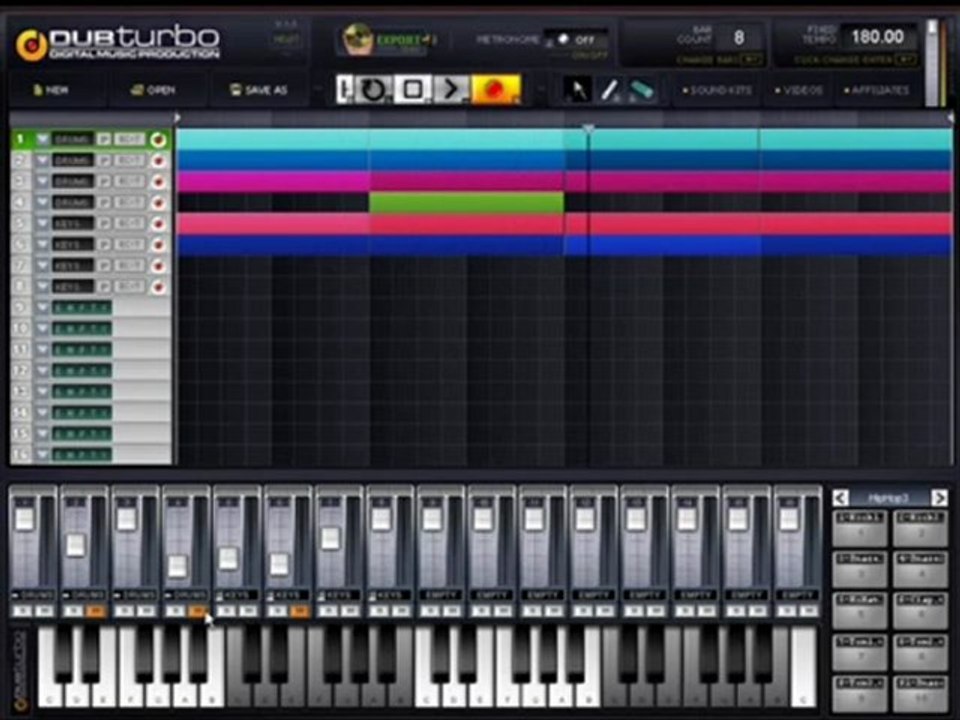The width and height of the screenshot is (960, 720).
Task: Select the pointer arrow tool
Action: (x=577, y=90)
